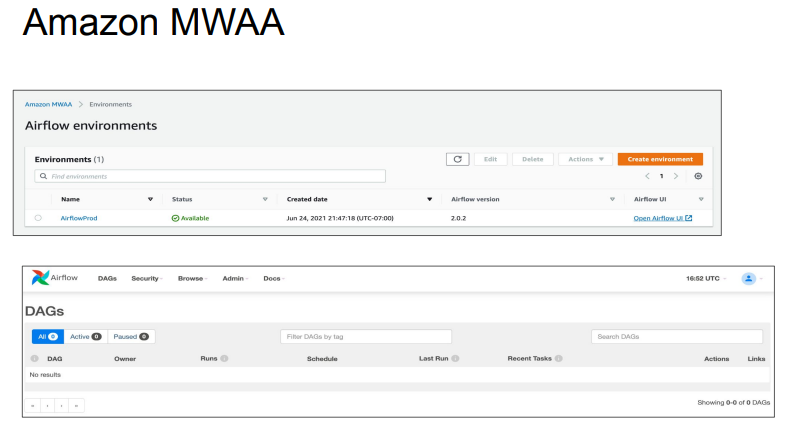The image size is (793, 431).
Task: Open the DAGs nav item
Action: click(107, 278)
